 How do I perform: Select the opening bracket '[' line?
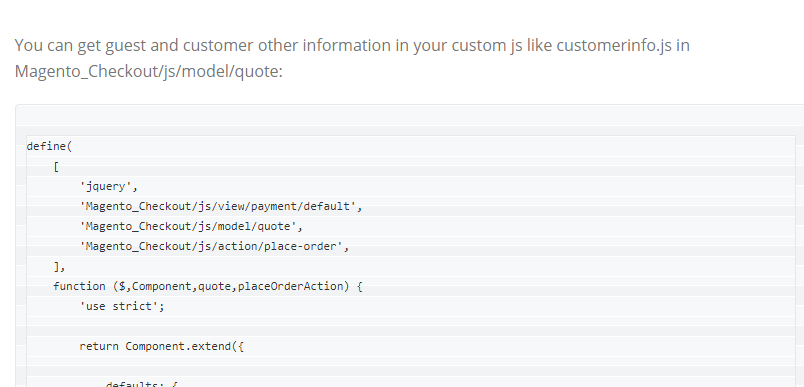point(56,167)
